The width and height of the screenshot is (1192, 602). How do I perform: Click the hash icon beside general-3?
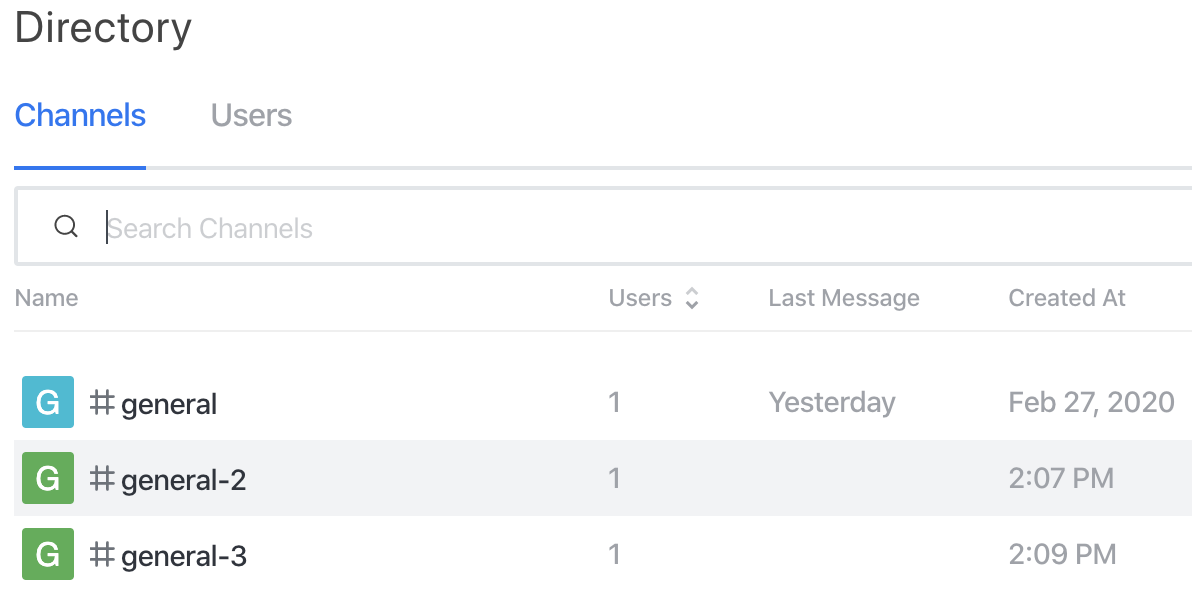click(103, 554)
